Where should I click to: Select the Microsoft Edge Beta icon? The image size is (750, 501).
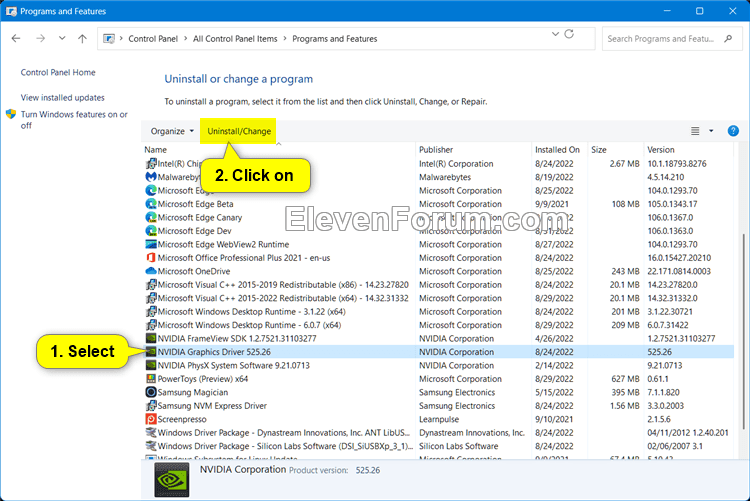point(151,204)
